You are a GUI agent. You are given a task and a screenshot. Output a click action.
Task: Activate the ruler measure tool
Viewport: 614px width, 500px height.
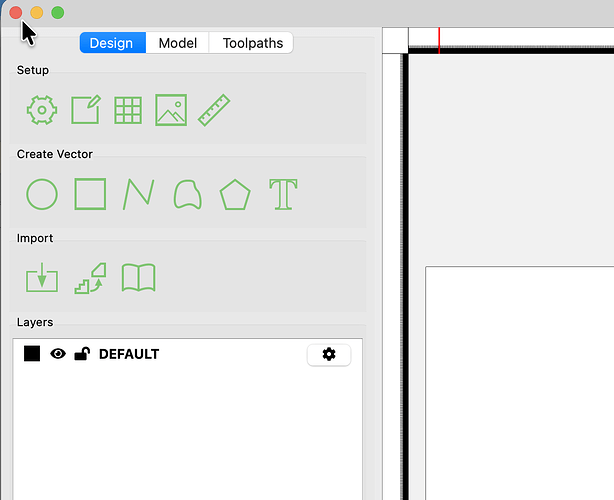tap(214, 110)
